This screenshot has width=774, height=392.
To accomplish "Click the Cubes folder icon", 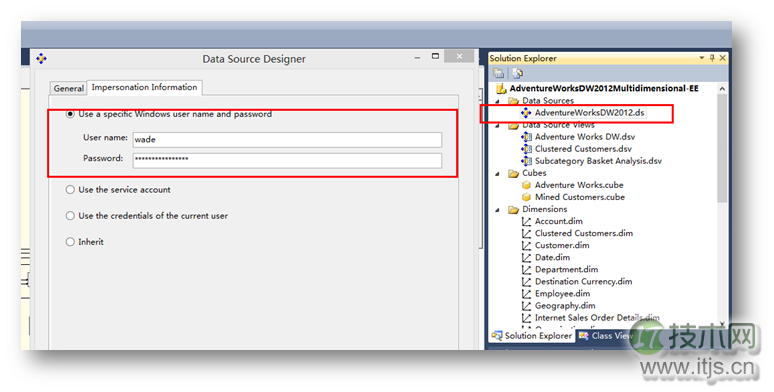I will [513, 173].
